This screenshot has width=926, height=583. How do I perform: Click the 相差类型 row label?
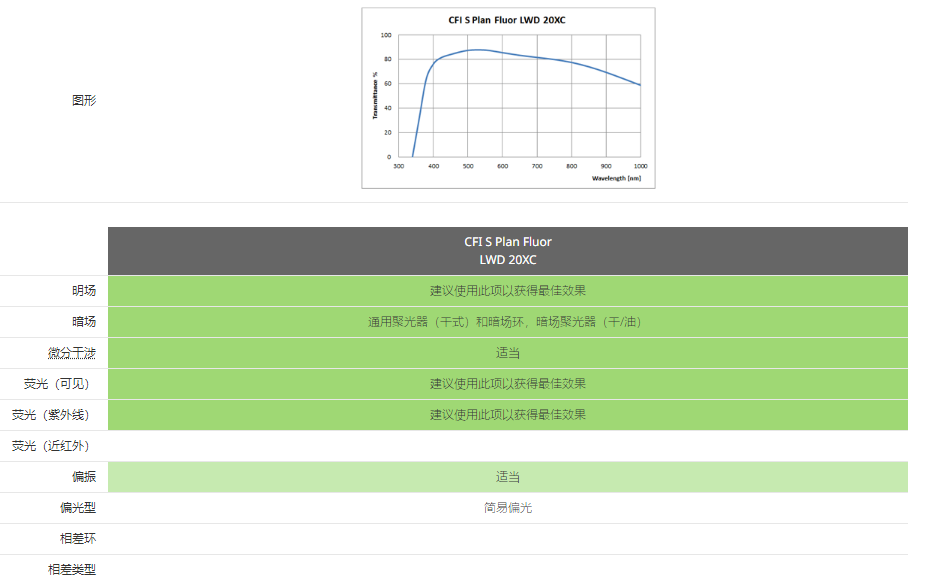[x=71, y=569]
